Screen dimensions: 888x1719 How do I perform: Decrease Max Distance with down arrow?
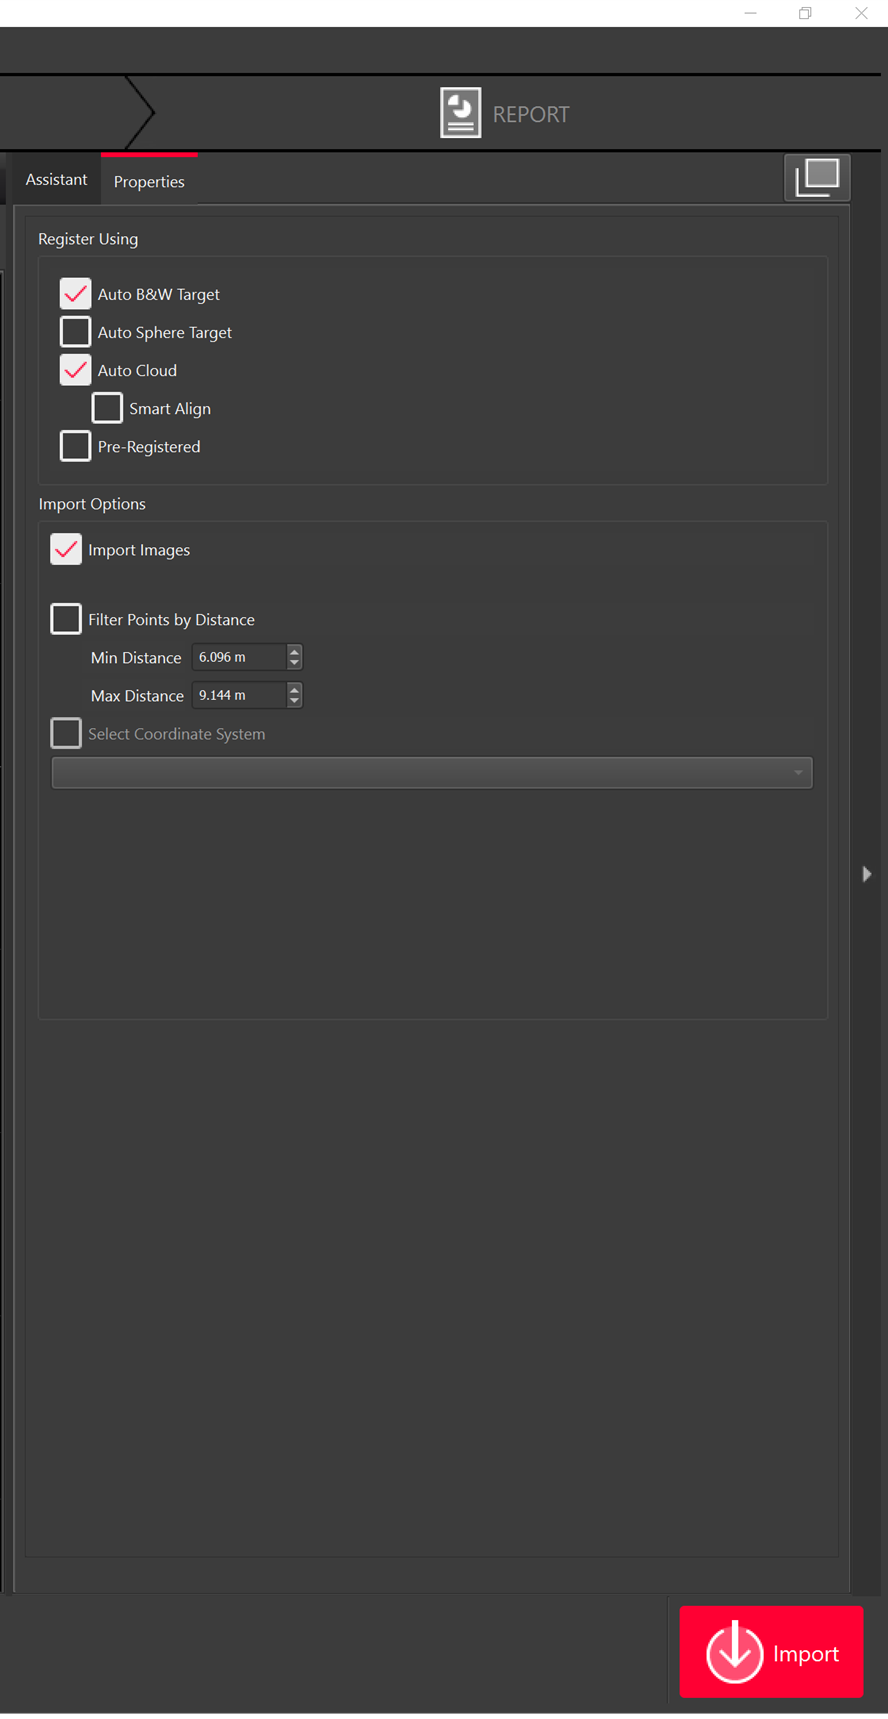coord(294,701)
